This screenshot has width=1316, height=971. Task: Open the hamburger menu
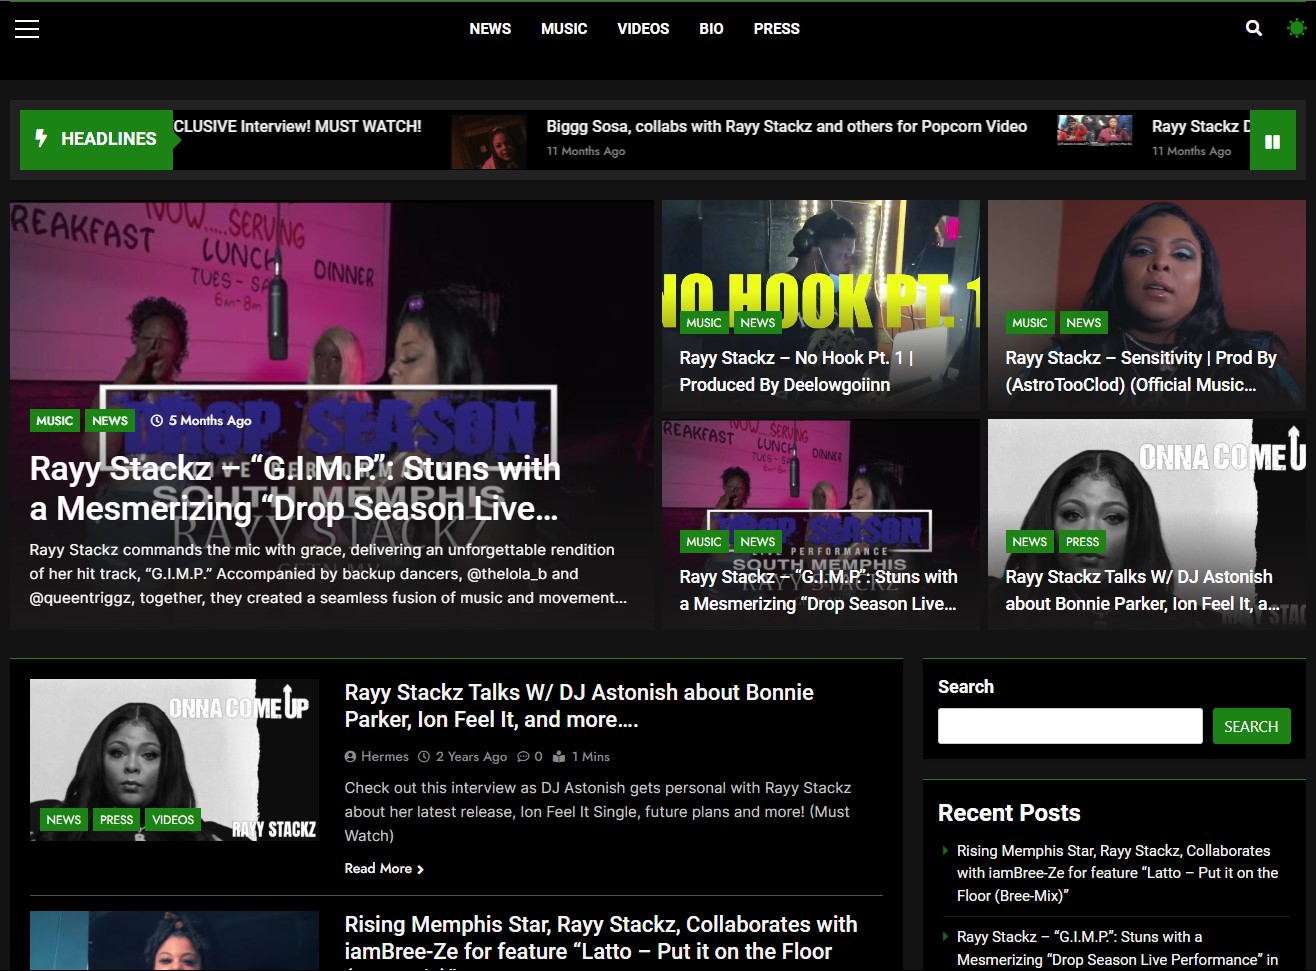(27, 29)
